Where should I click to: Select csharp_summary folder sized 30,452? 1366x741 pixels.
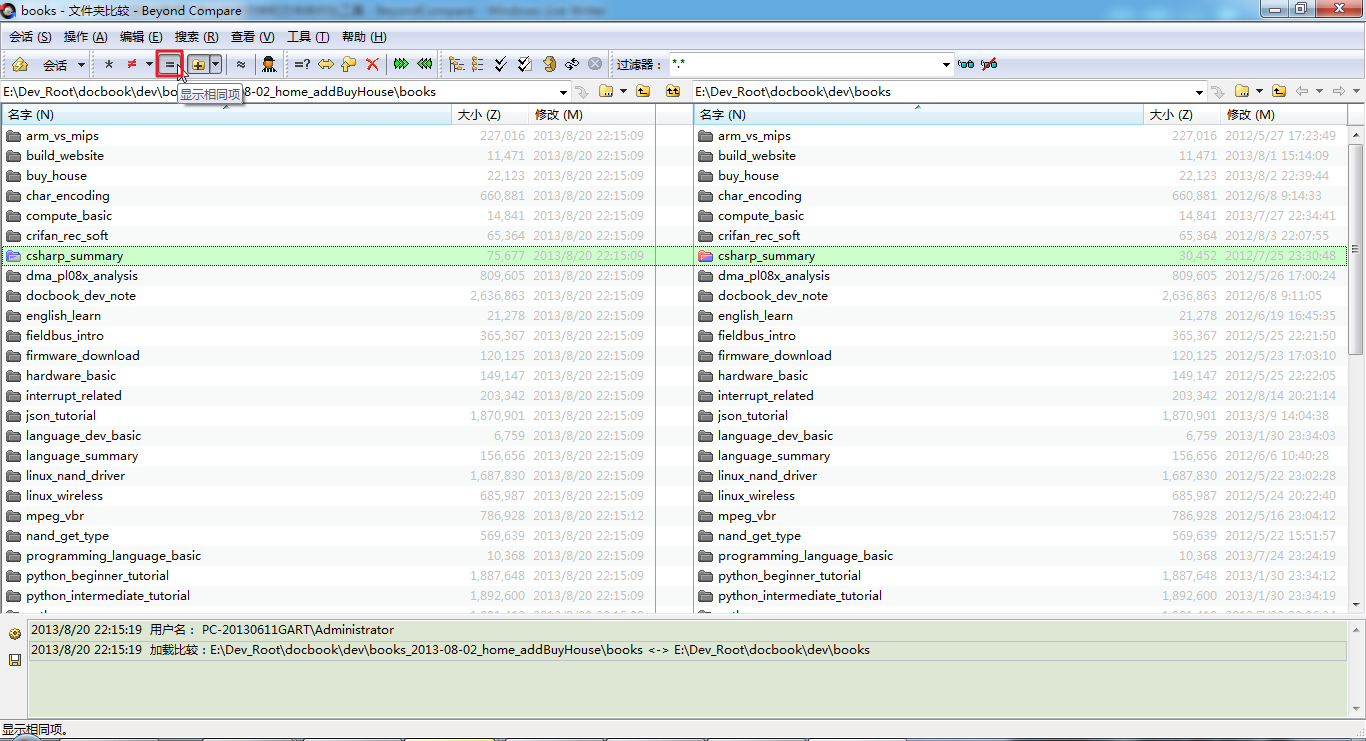(1020, 256)
